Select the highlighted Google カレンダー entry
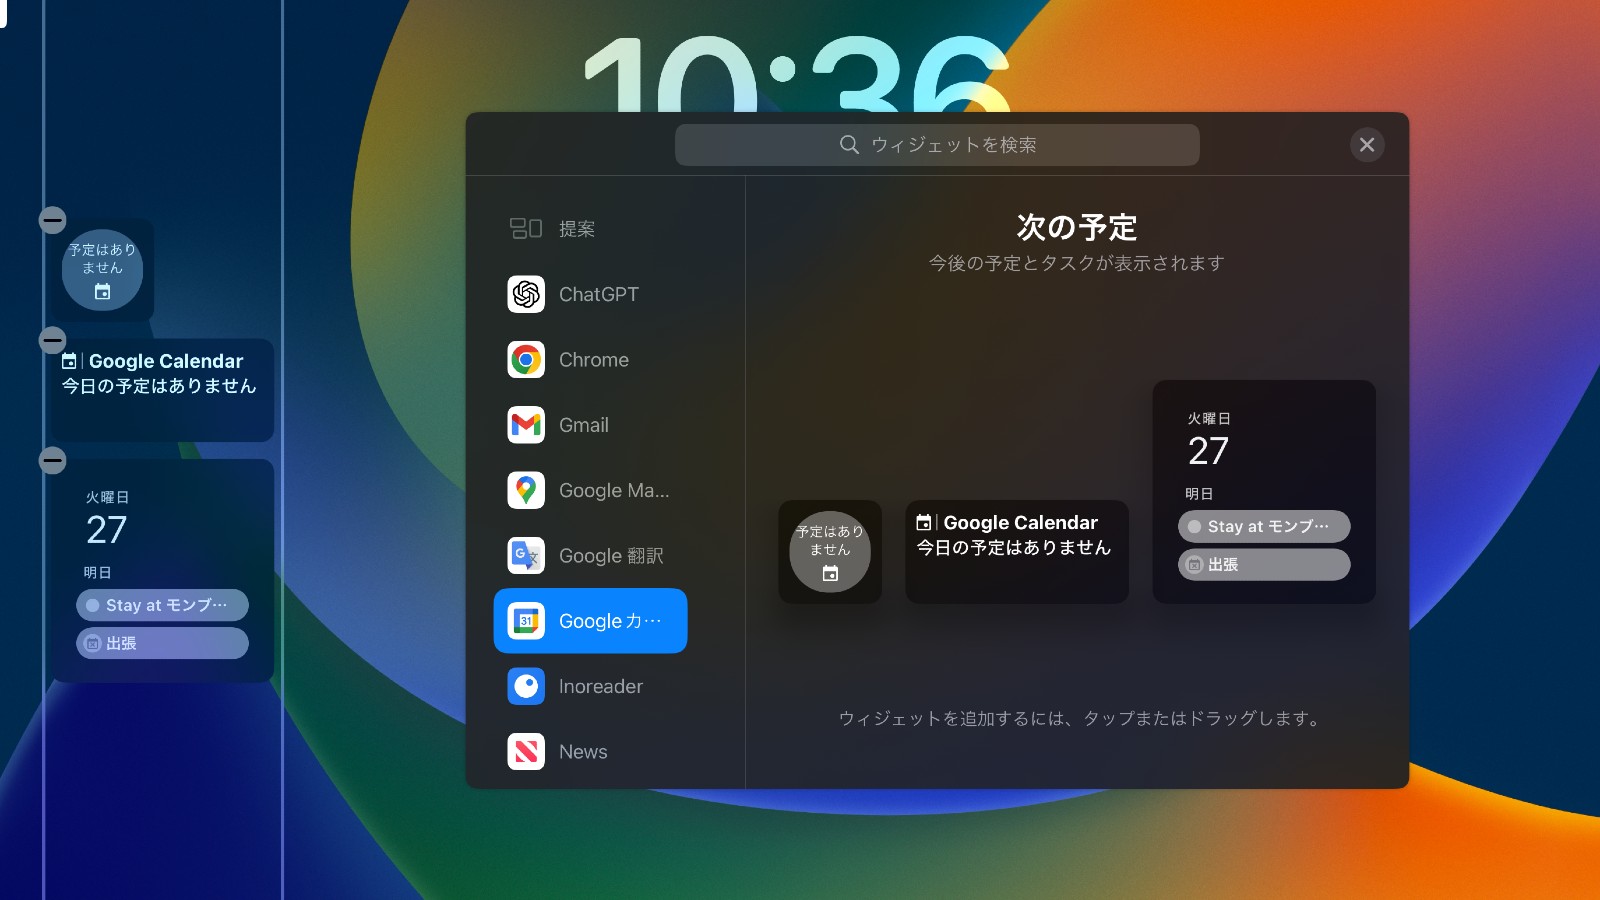Screen dimensions: 1600x900 click(590, 620)
